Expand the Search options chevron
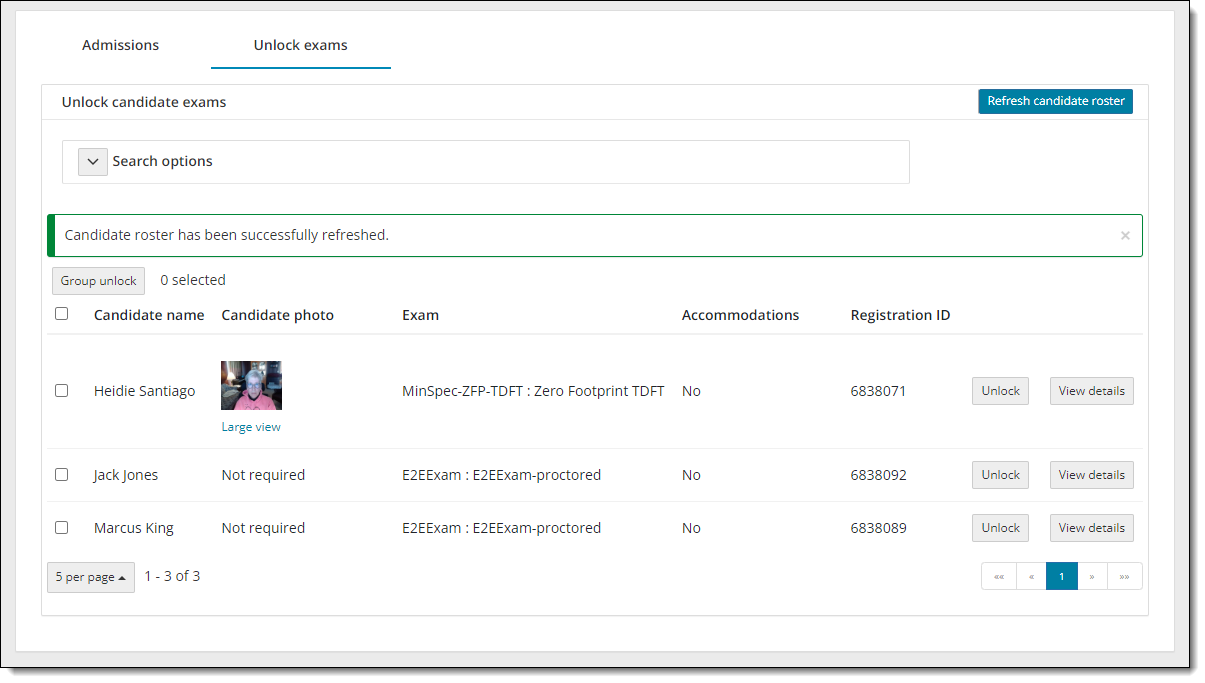Viewport: 1205px width, 683px height. (93, 162)
